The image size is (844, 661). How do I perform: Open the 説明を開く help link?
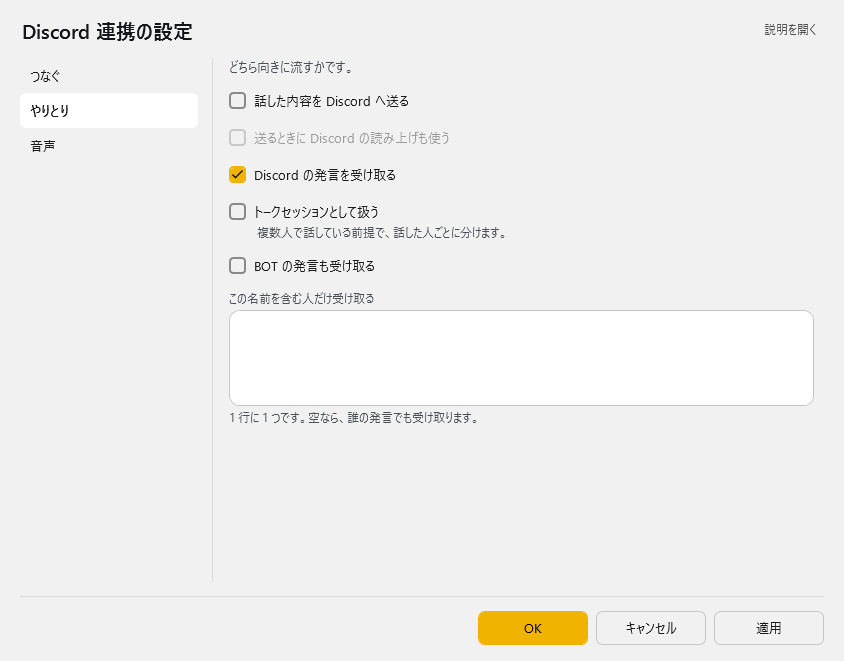coord(790,30)
